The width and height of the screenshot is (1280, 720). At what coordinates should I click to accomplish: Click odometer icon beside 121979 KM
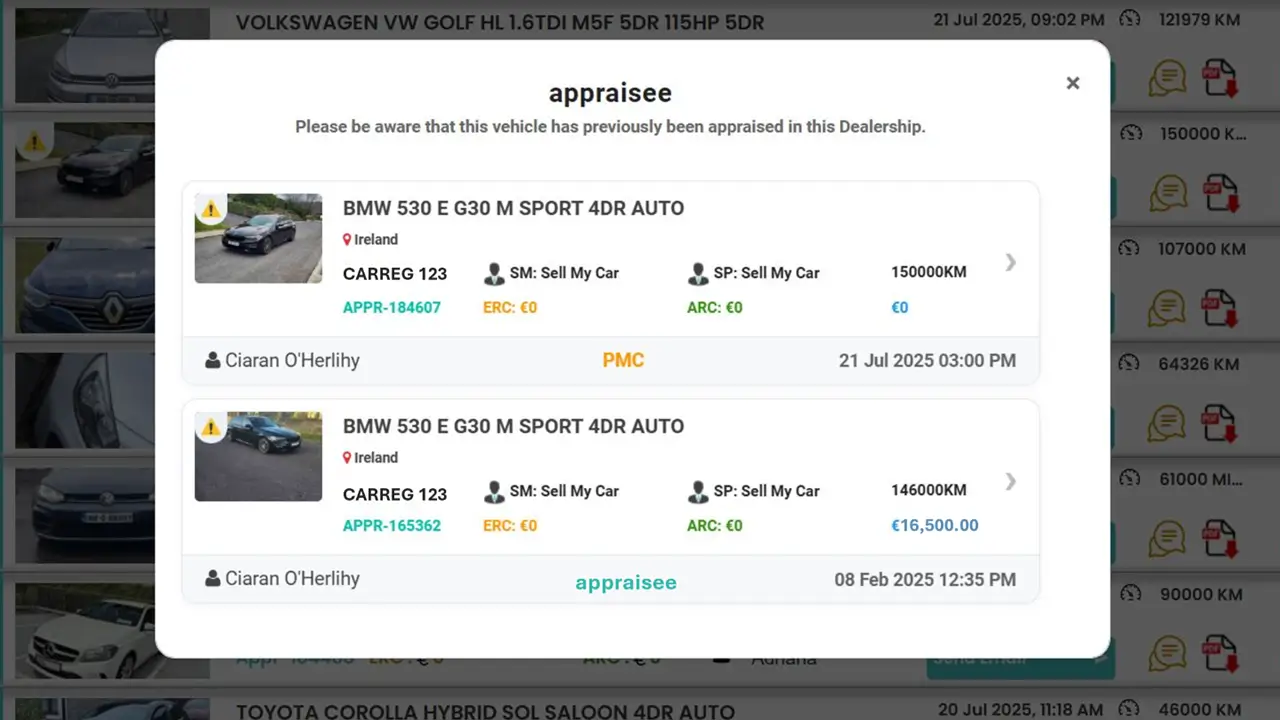tap(1130, 19)
